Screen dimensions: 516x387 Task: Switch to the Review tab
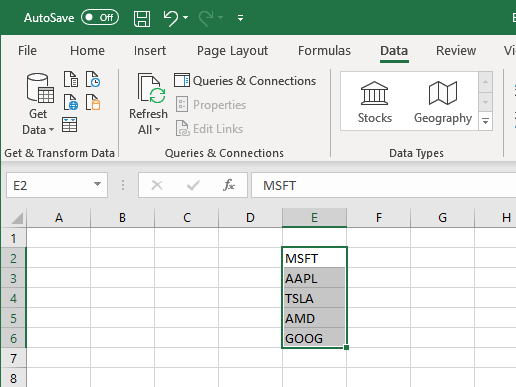456,51
